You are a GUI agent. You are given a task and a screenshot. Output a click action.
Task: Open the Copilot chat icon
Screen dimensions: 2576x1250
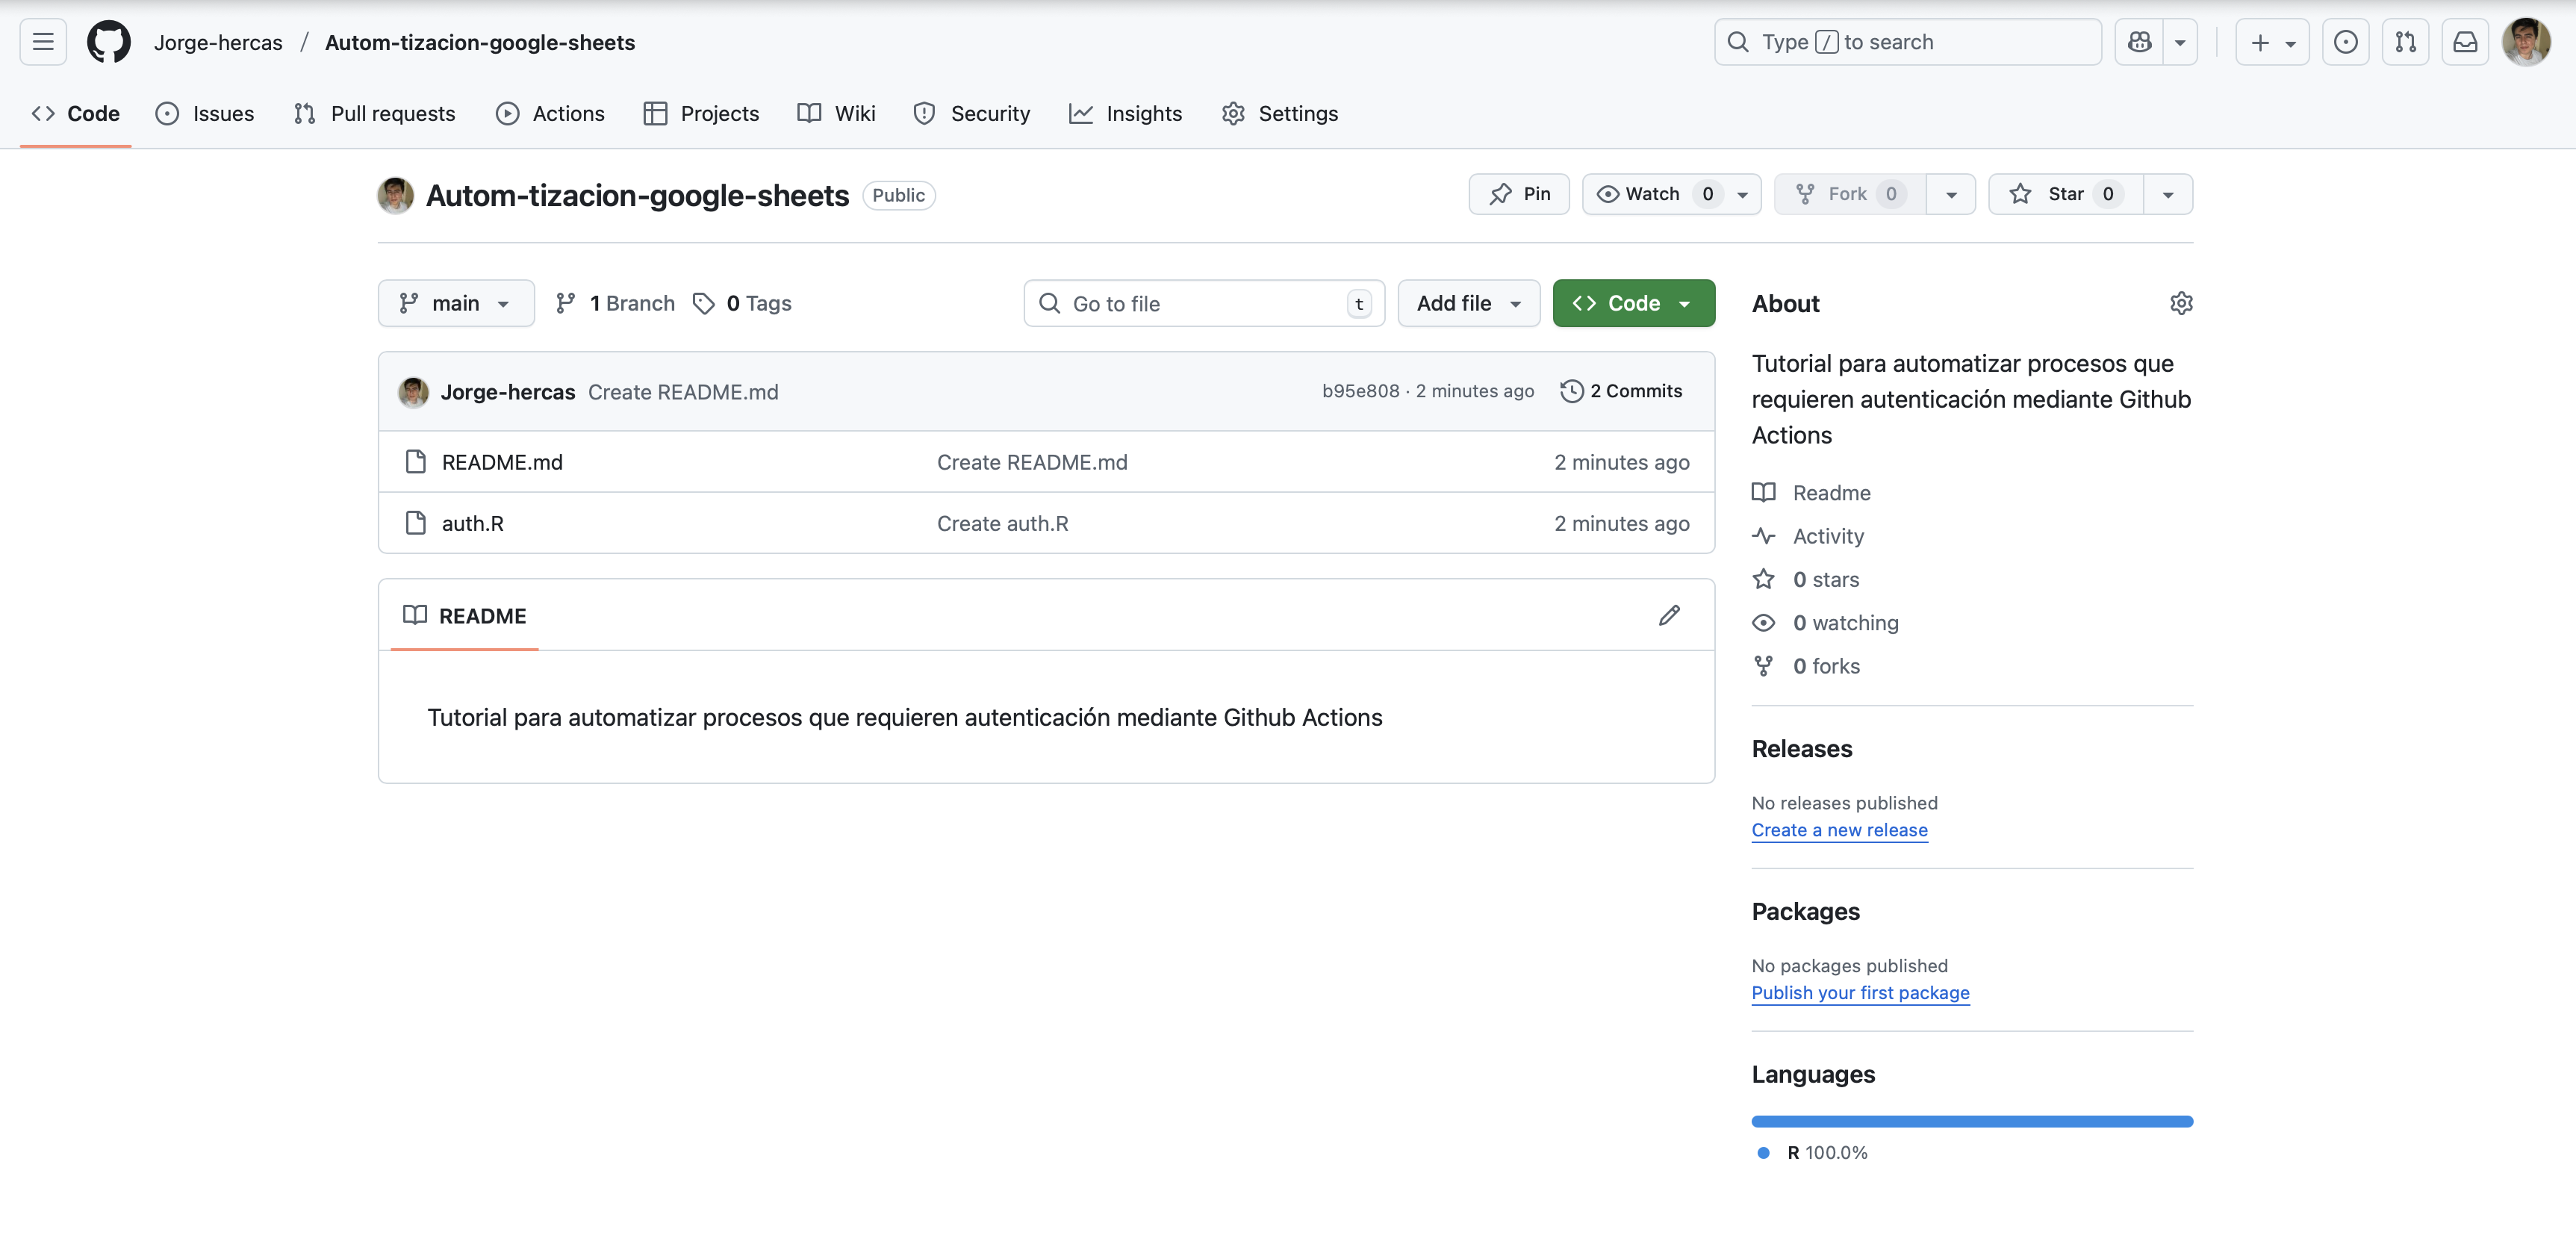[2139, 42]
